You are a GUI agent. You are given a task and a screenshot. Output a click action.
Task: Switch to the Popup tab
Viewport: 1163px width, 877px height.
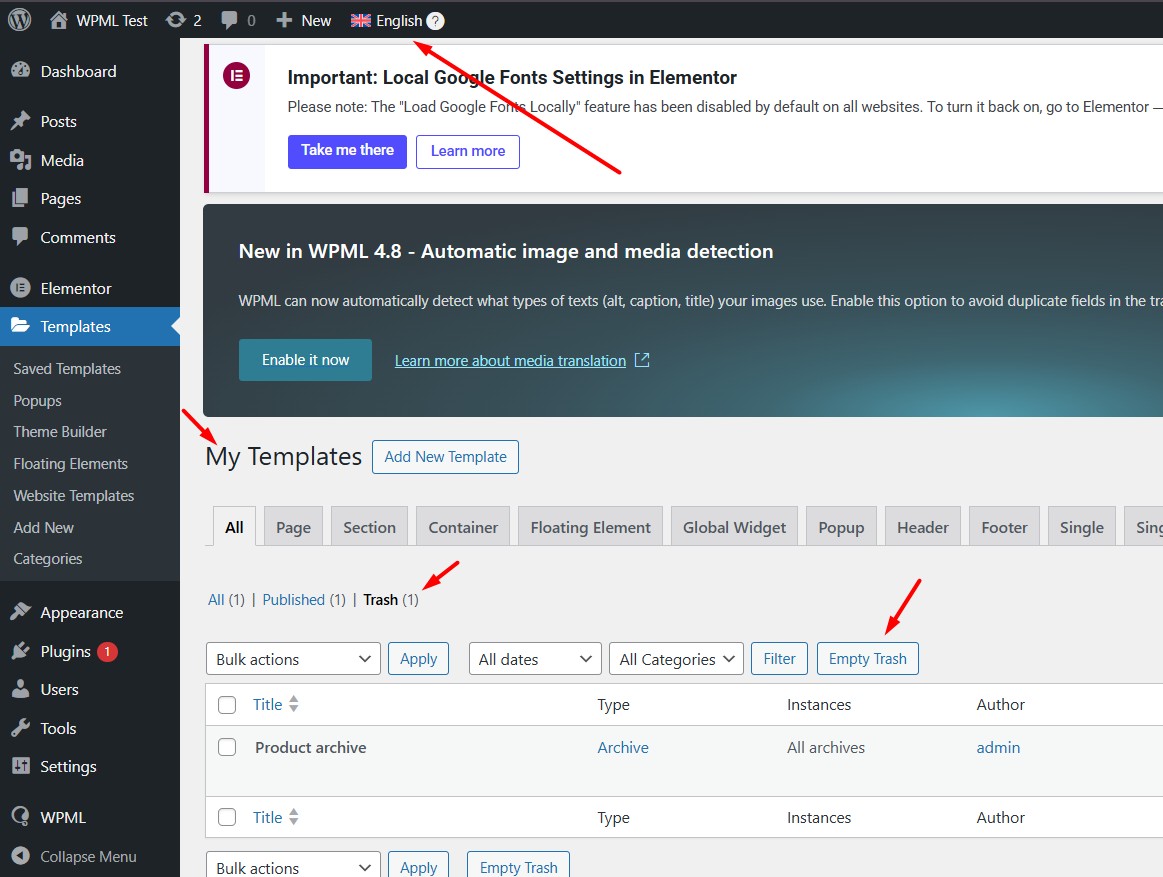tap(841, 527)
